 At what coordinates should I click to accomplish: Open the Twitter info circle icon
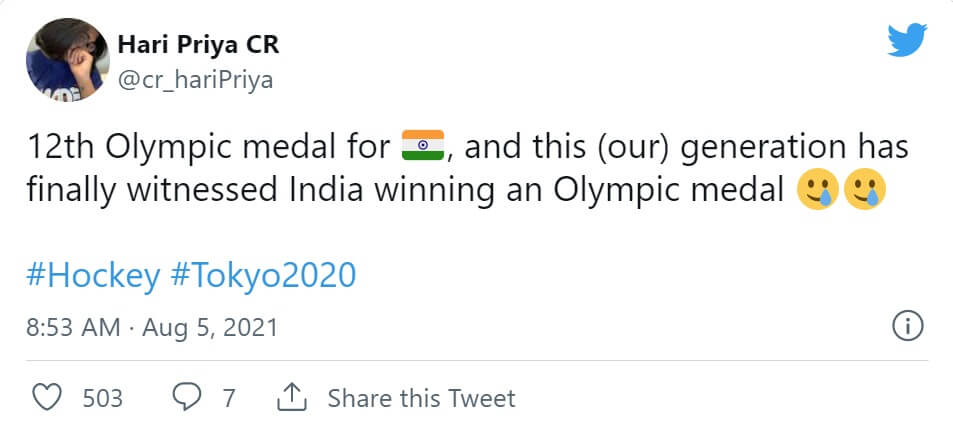[x=906, y=326]
